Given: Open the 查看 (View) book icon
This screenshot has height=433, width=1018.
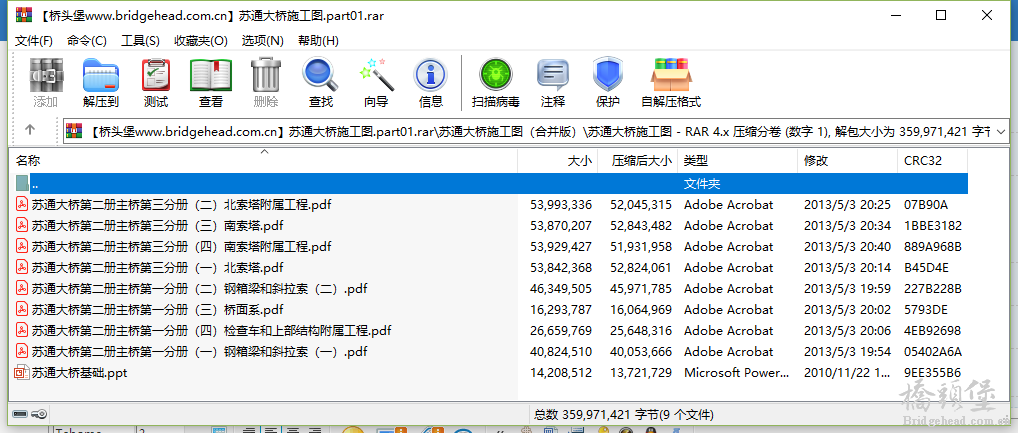Looking at the screenshot, I should coord(211,75).
